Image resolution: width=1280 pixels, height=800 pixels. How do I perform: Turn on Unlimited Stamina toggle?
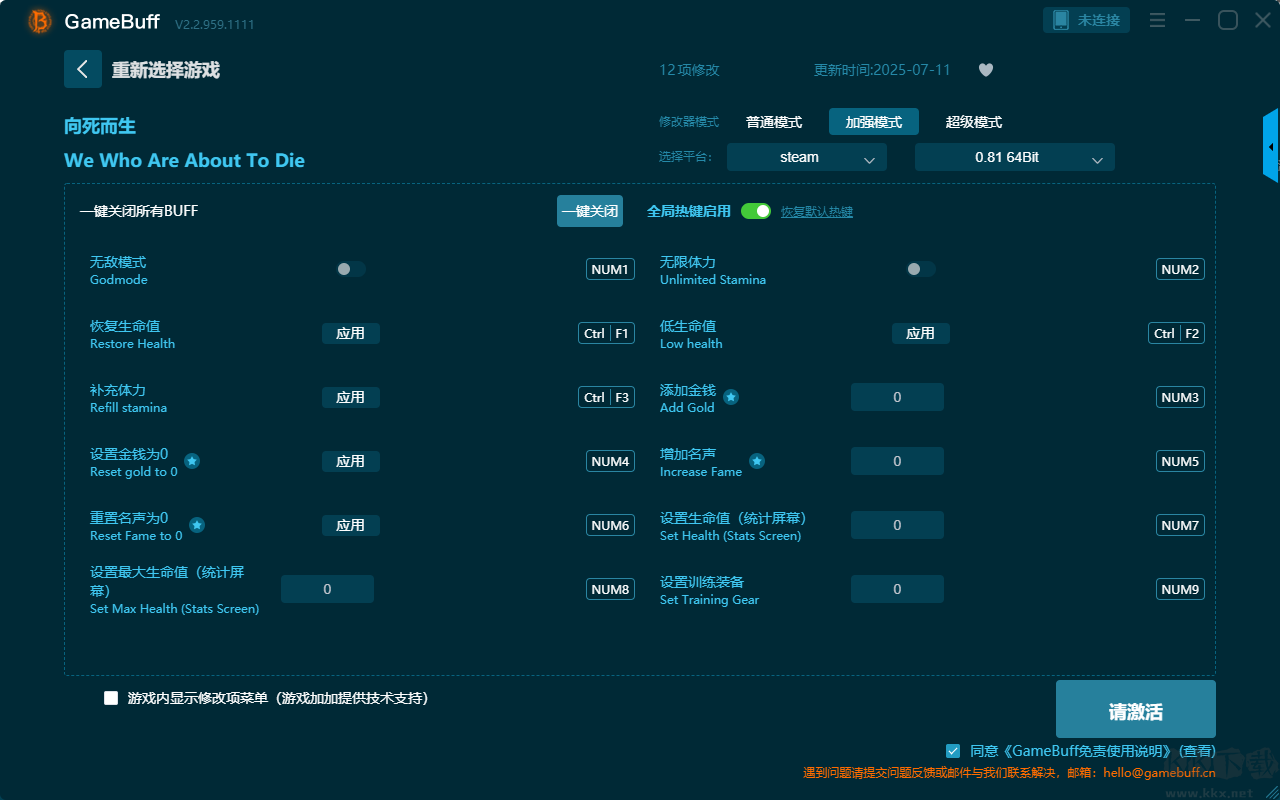920,269
